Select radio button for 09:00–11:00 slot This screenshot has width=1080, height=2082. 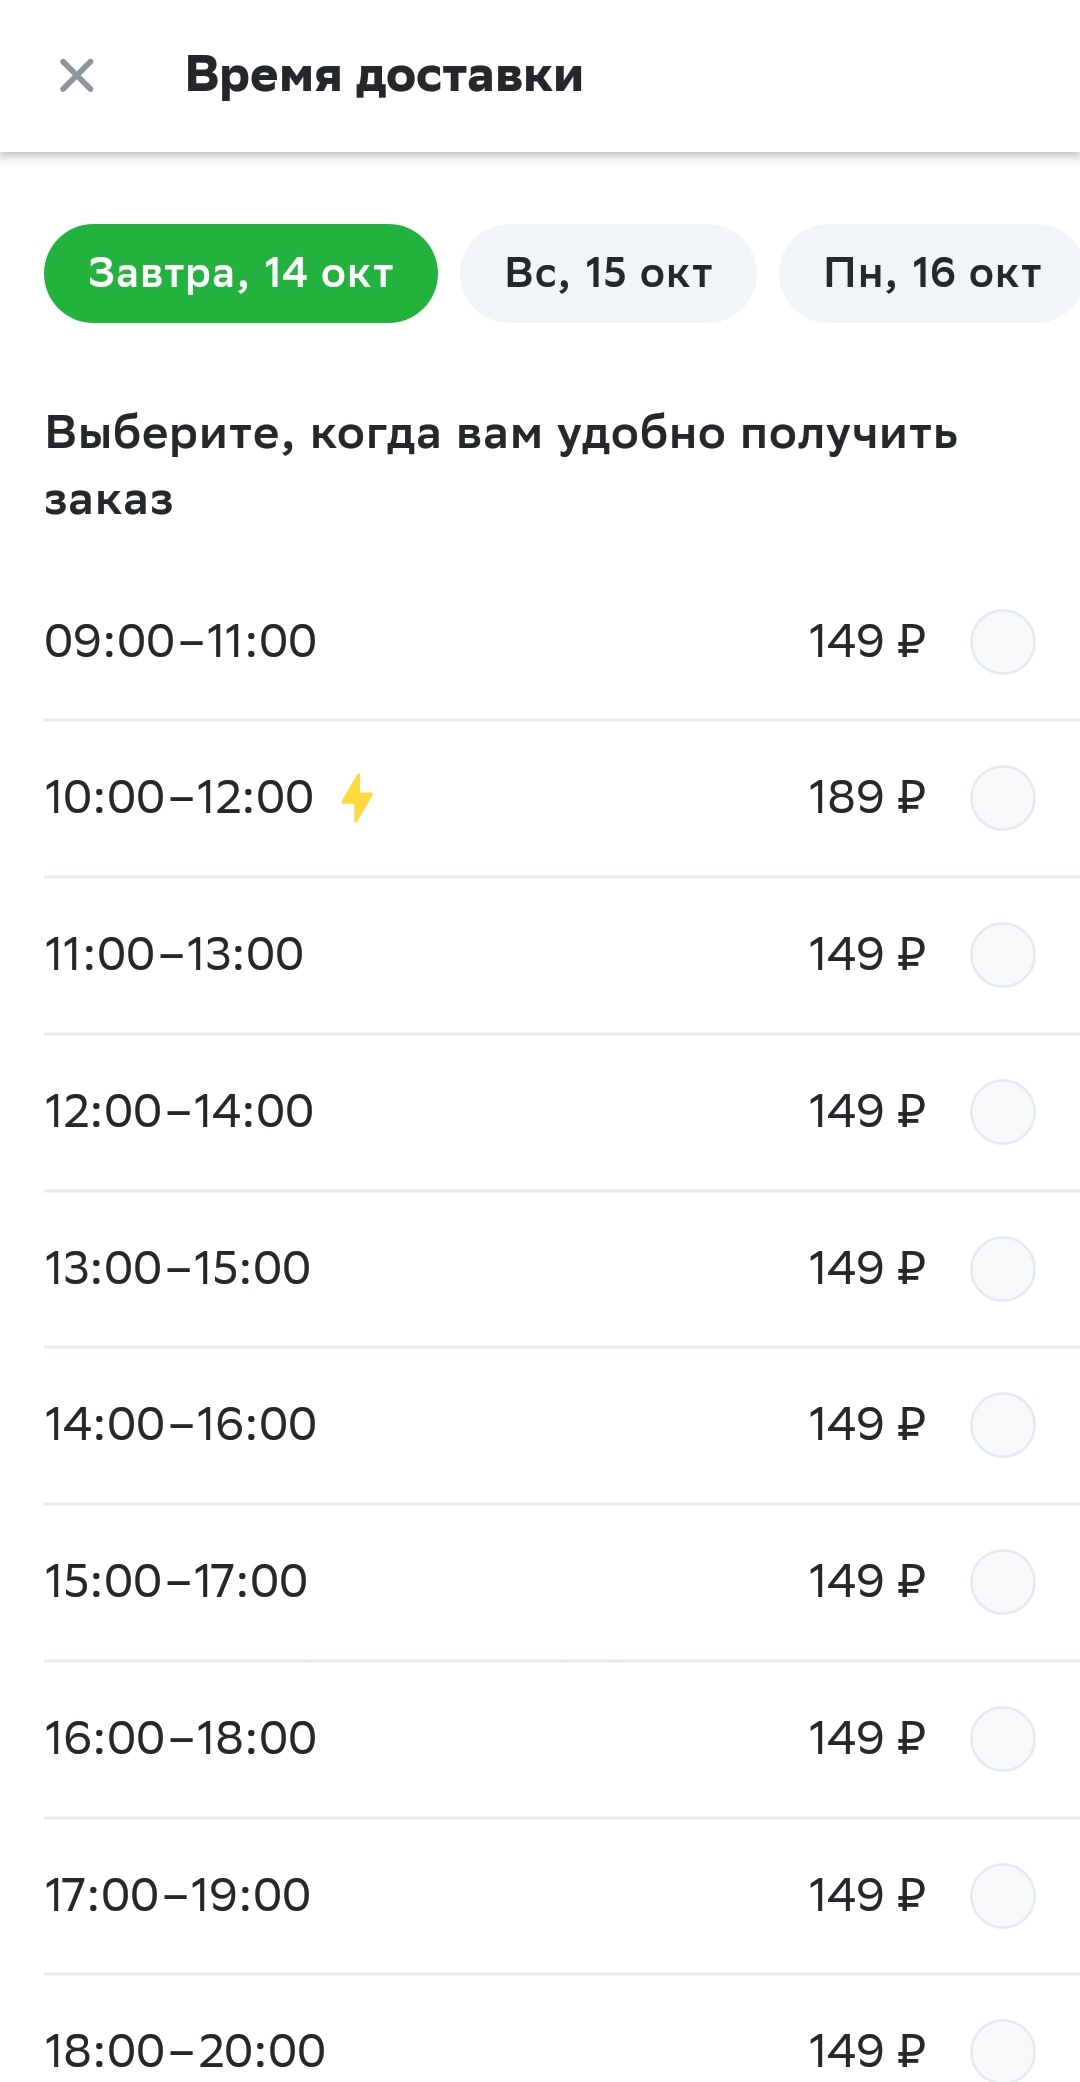1002,641
